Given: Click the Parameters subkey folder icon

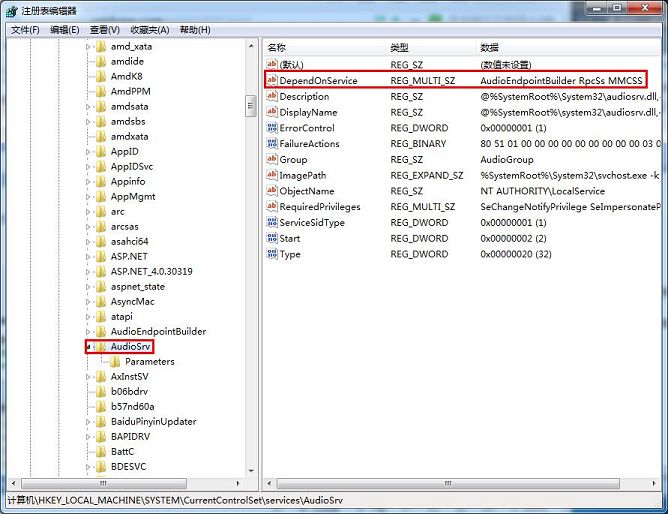Looking at the screenshot, I should click(x=115, y=361).
